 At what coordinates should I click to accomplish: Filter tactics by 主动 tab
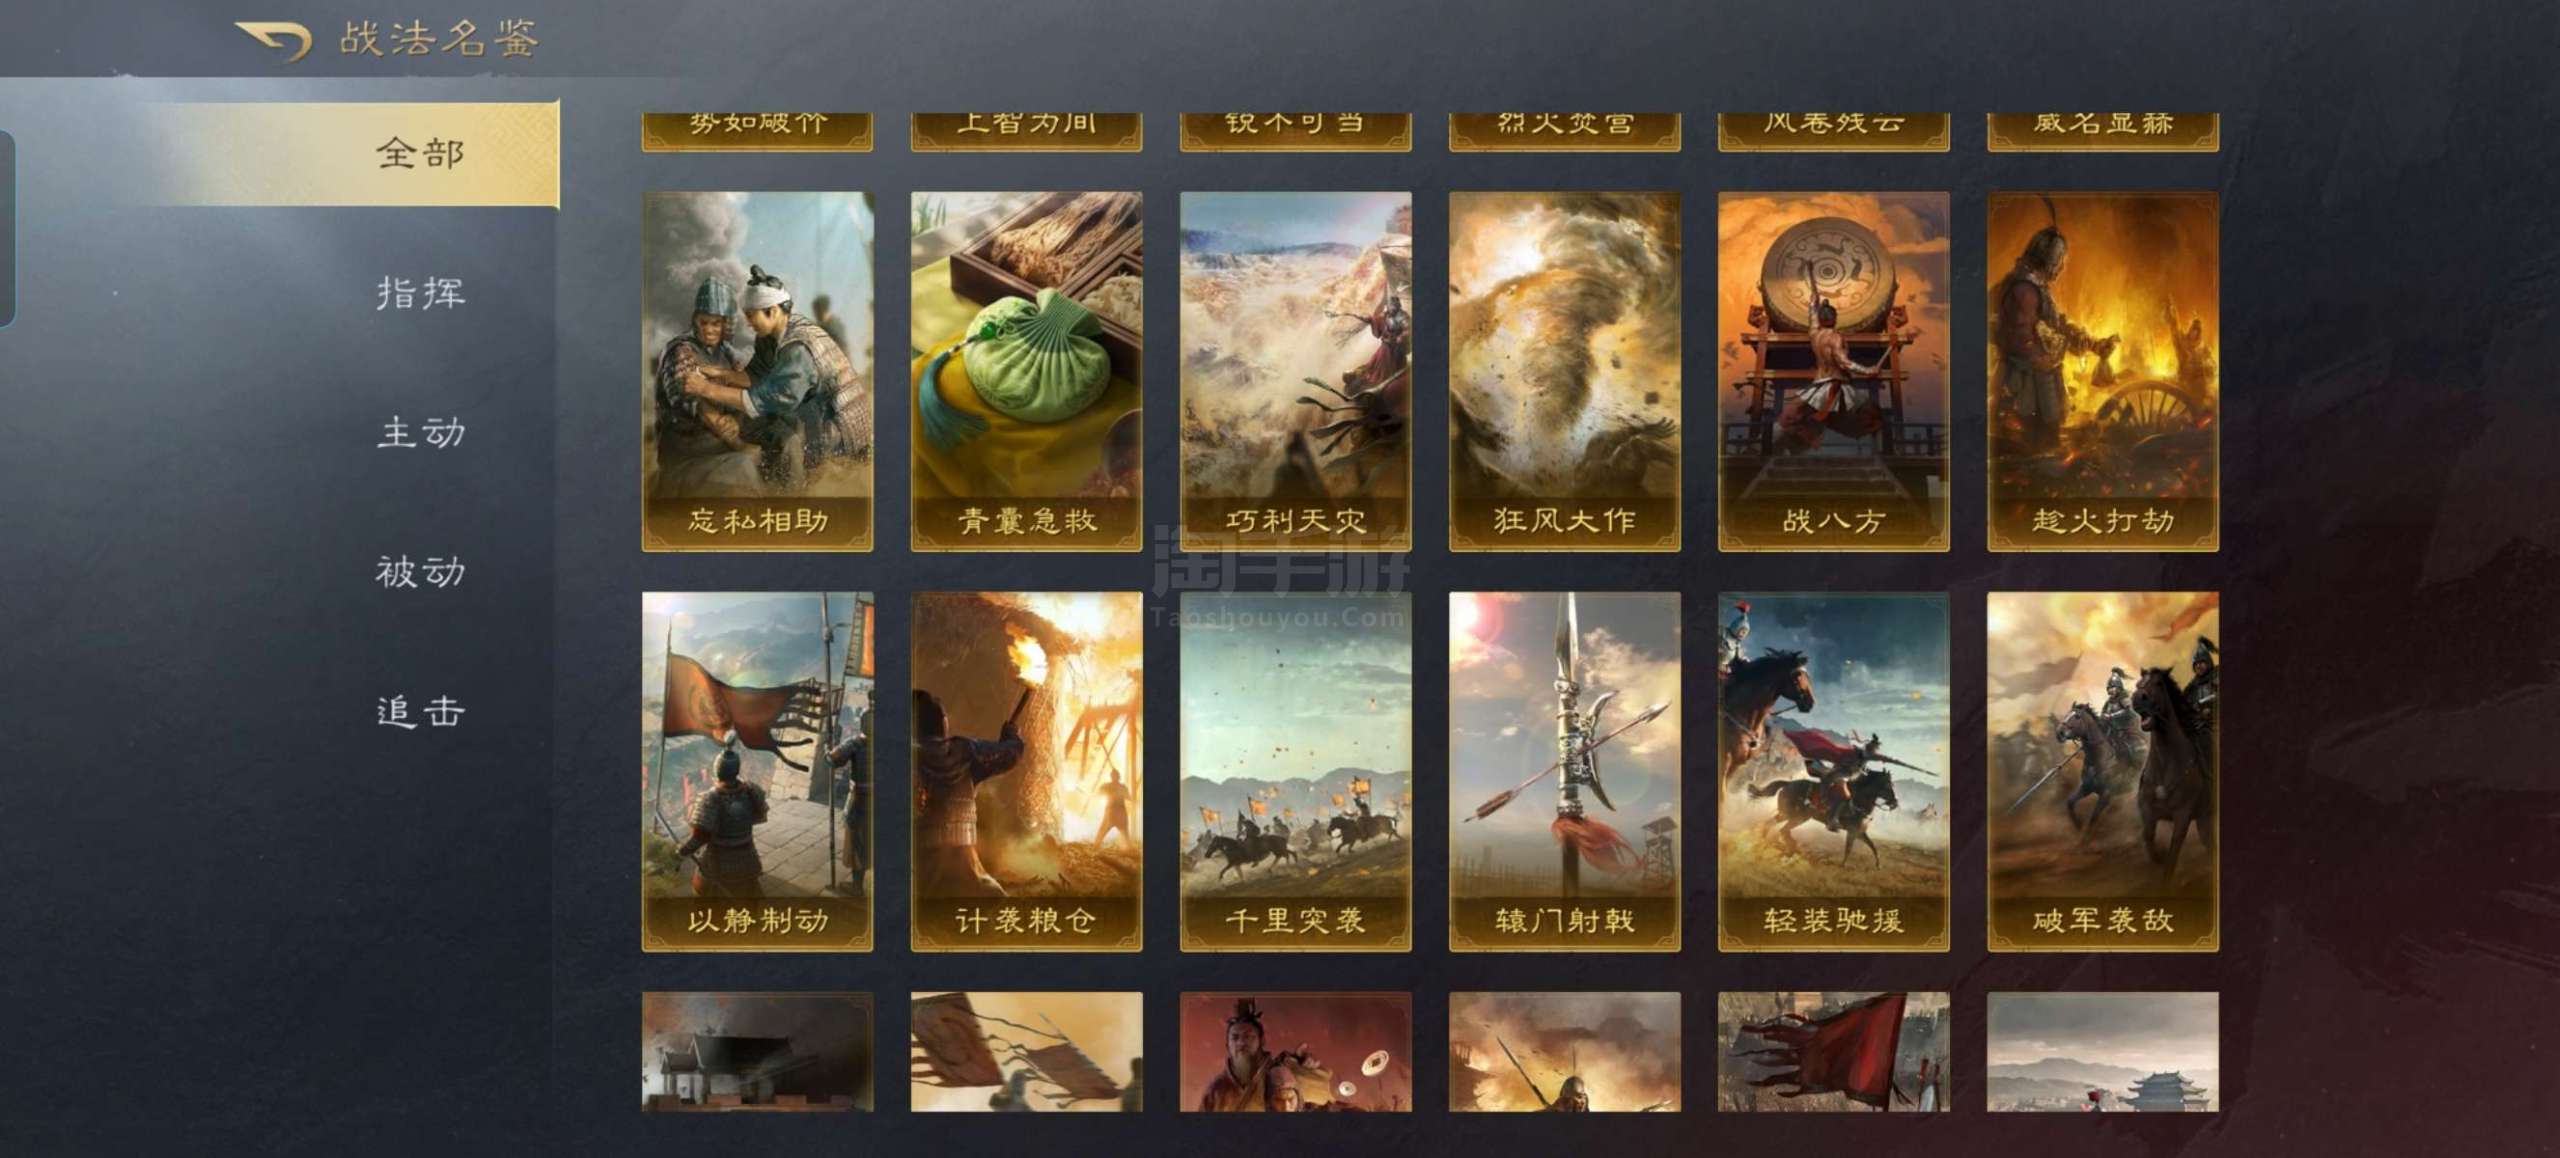coord(420,432)
